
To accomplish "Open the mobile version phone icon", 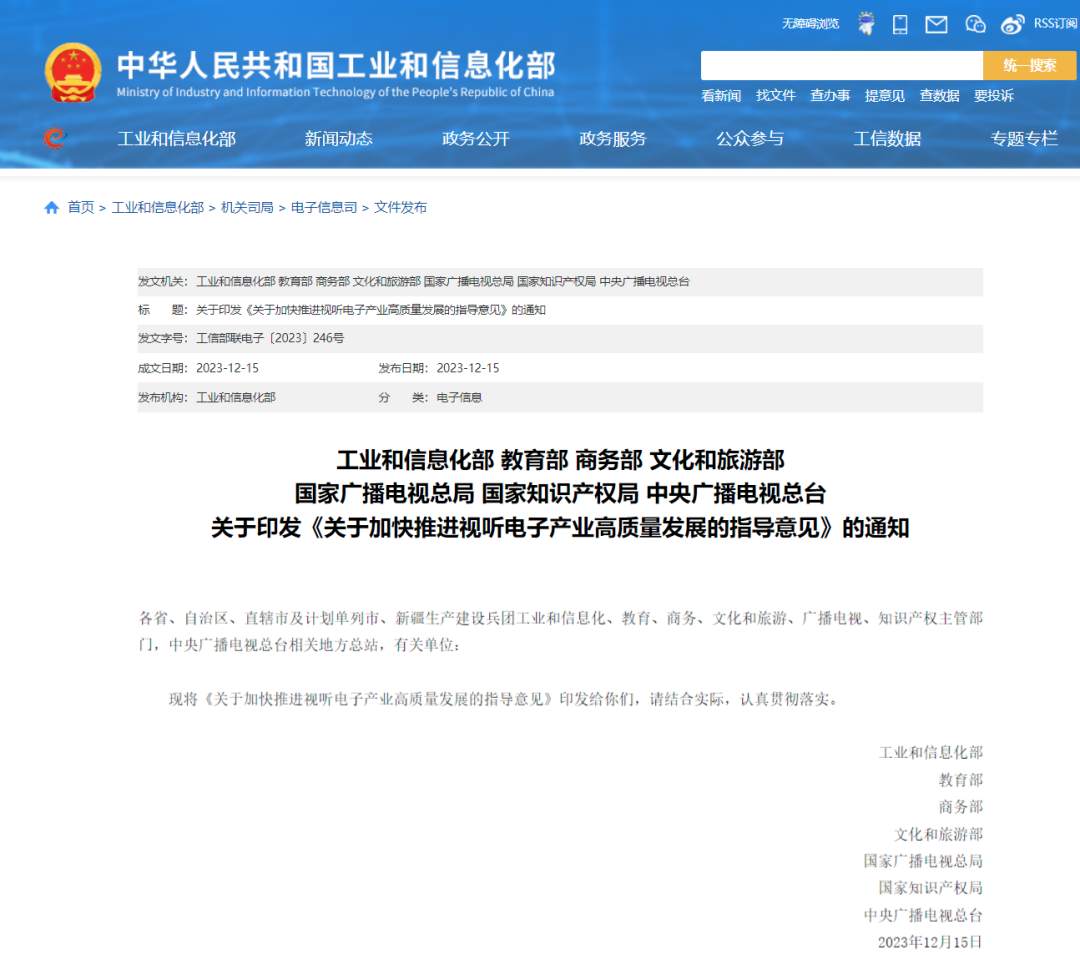I will (900, 24).
